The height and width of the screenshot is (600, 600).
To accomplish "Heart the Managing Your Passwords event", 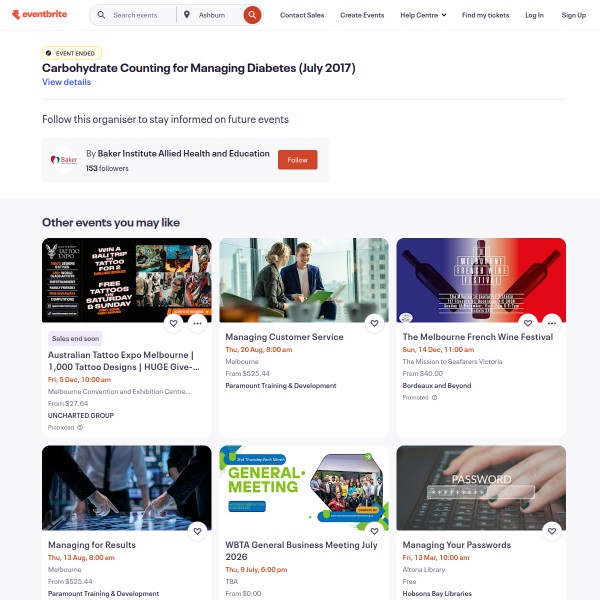I will 552,531.
